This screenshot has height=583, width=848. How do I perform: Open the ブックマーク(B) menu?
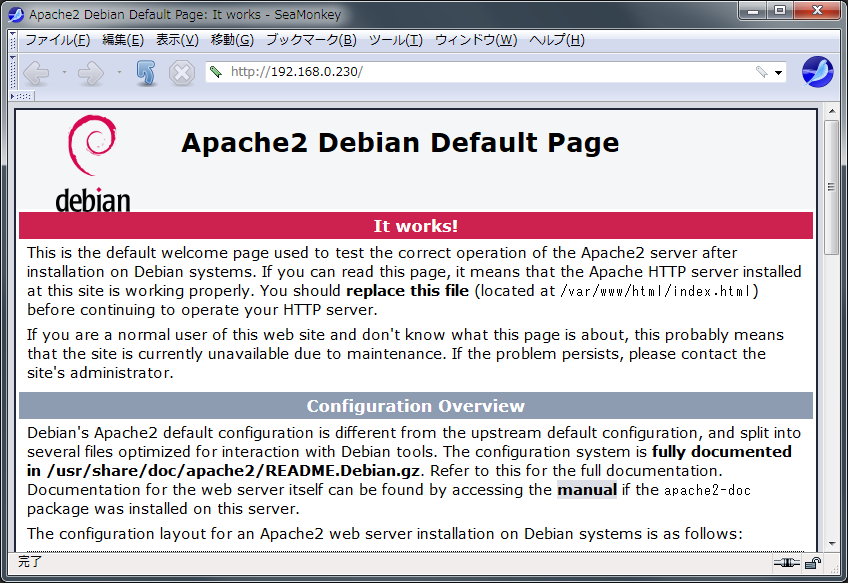pyautogui.click(x=312, y=40)
